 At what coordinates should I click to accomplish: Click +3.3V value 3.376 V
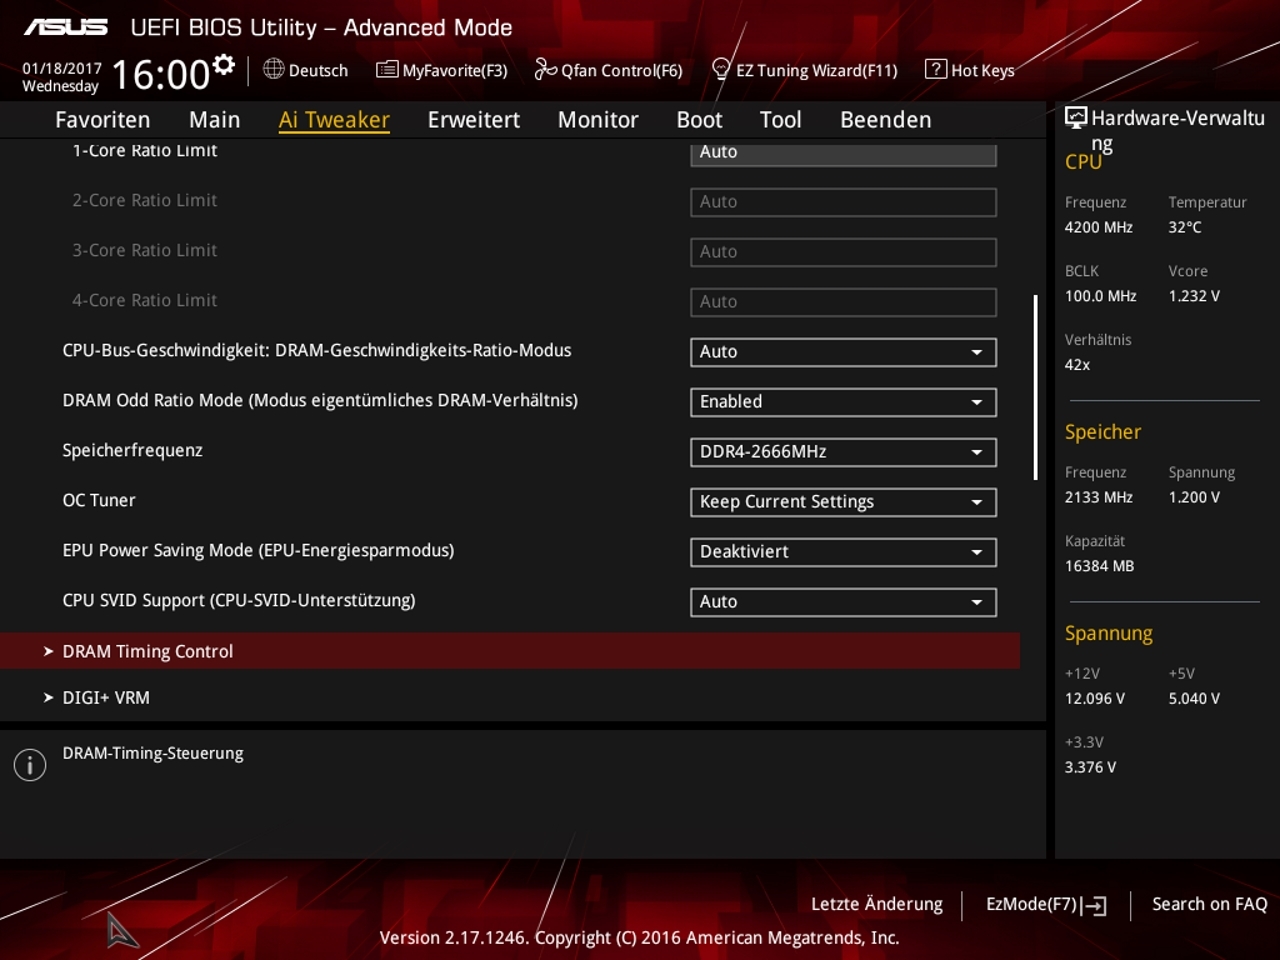point(1091,767)
